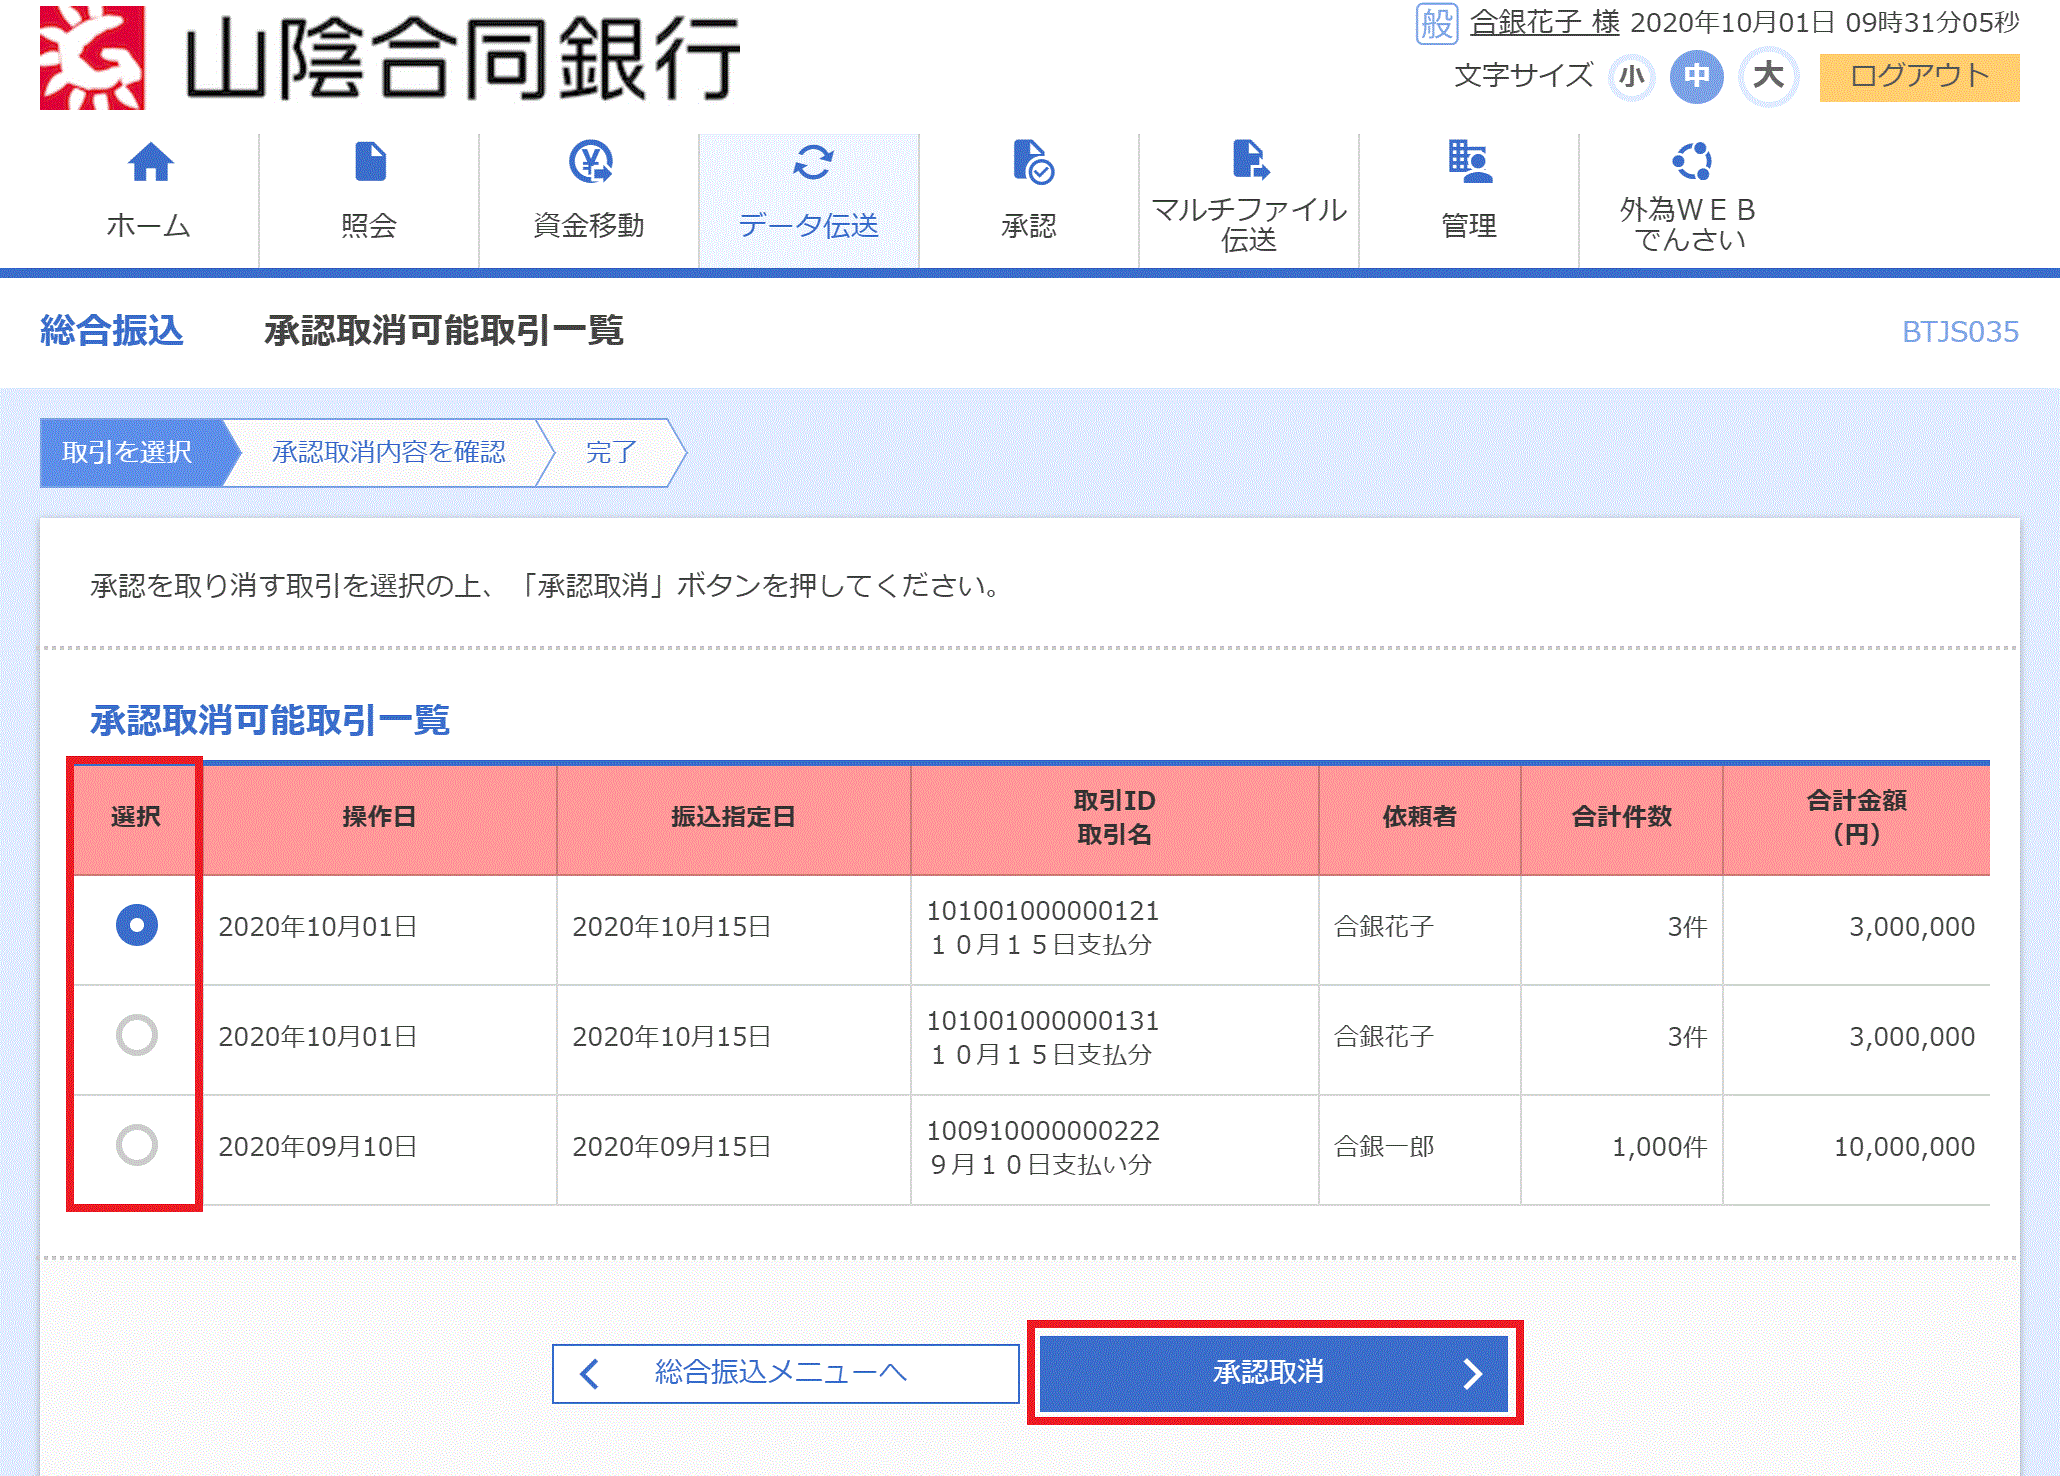Click the 総合振込 heading text
This screenshot has height=1476, width=2060.
(112, 331)
